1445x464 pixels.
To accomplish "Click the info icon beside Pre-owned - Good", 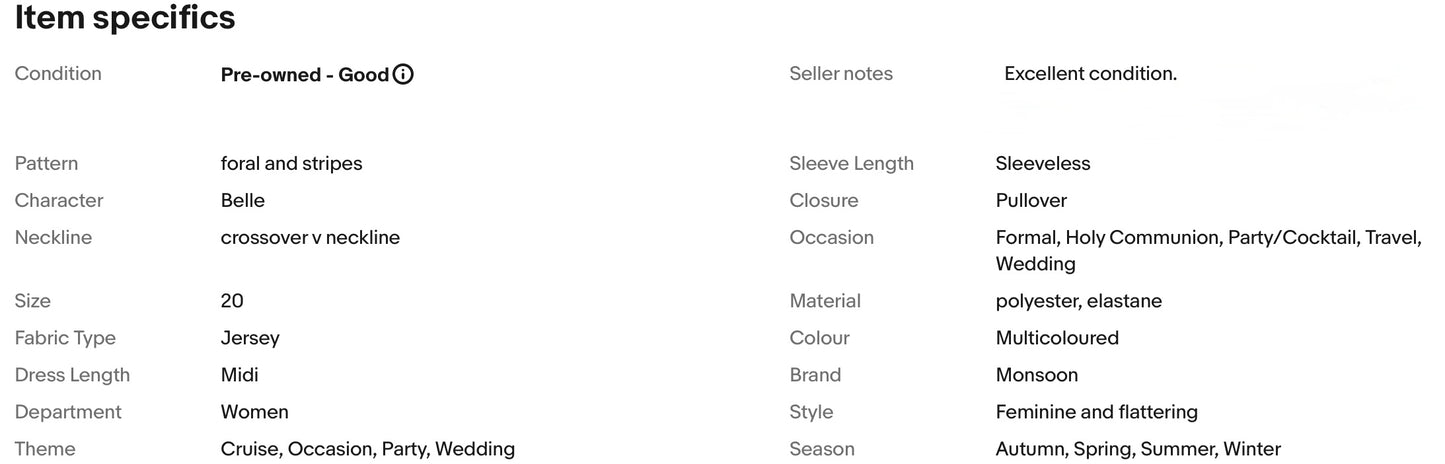I will click(x=403, y=74).
